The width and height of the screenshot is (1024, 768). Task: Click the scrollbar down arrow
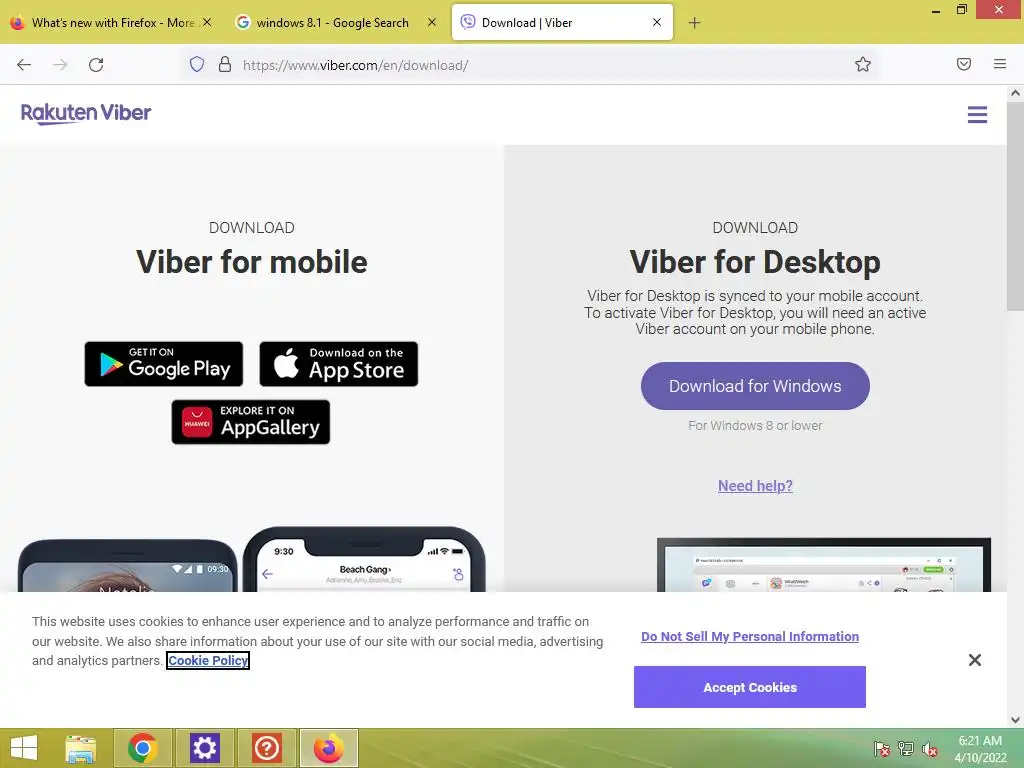(1015, 720)
